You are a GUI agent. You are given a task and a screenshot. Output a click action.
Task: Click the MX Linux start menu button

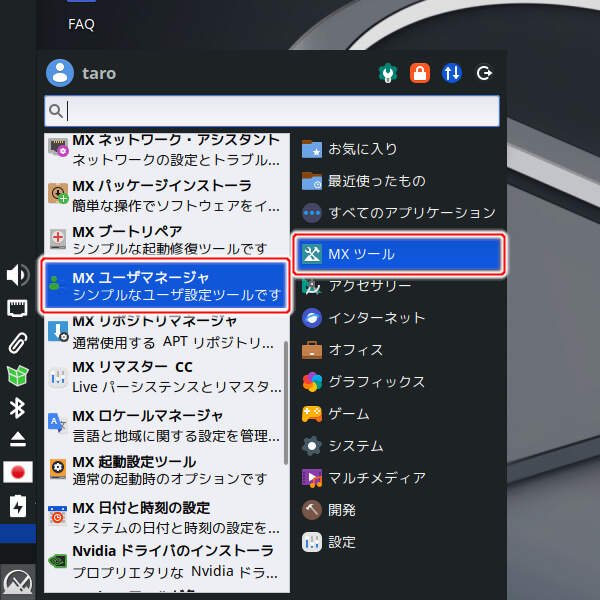(x=18, y=582)
